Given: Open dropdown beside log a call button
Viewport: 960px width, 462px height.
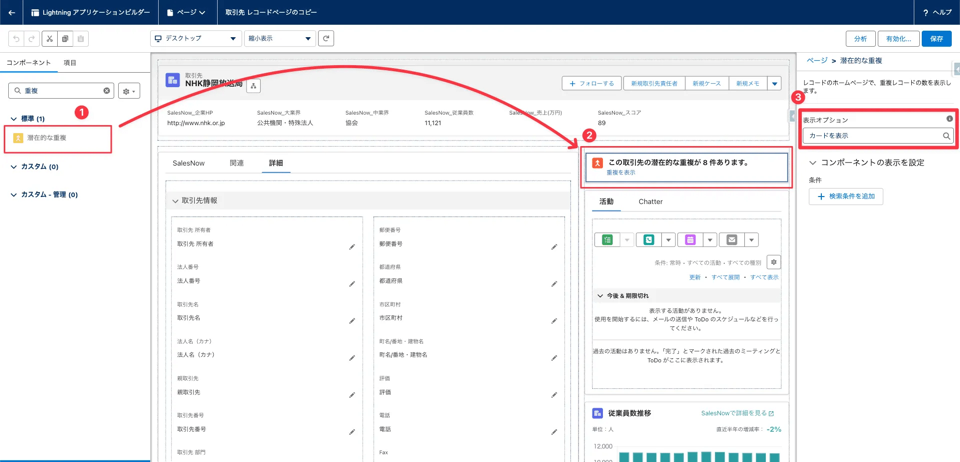Looking at the screenshot, I should click(669, 240).
